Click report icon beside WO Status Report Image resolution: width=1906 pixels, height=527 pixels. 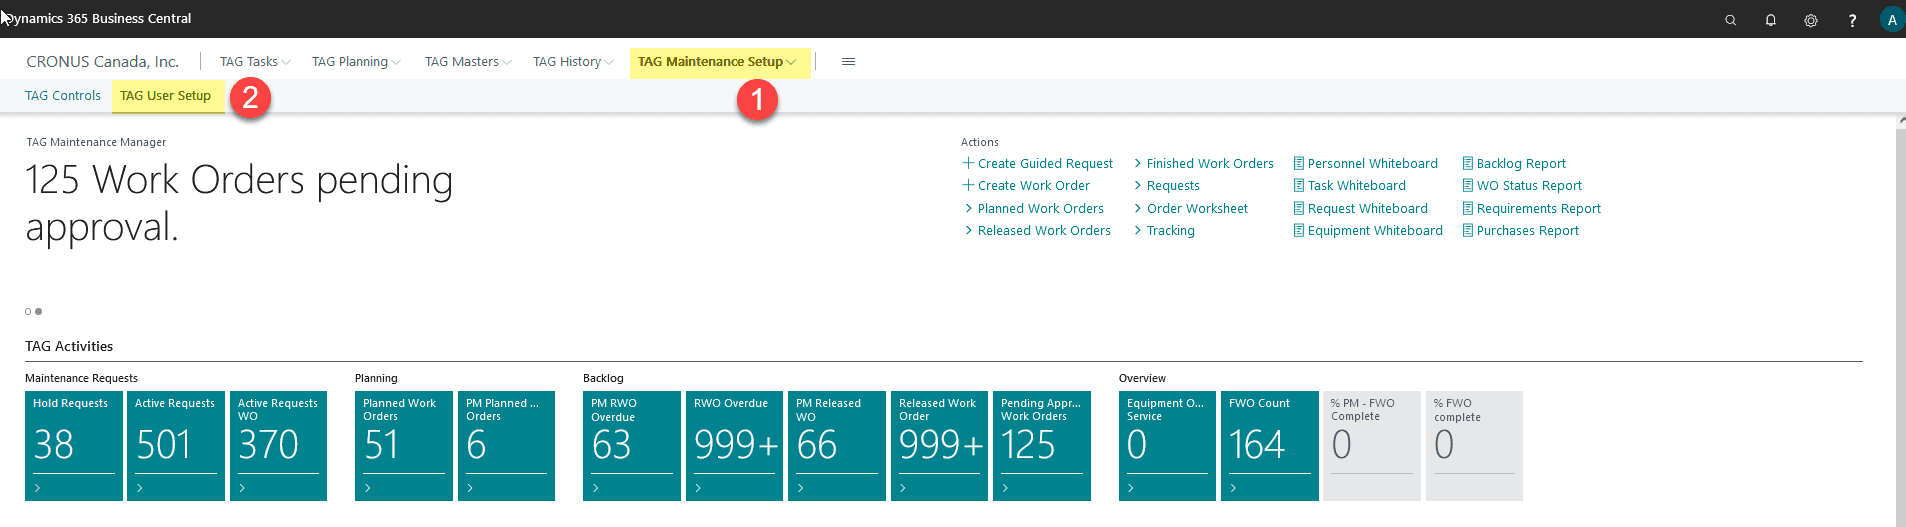(1468, 185)
